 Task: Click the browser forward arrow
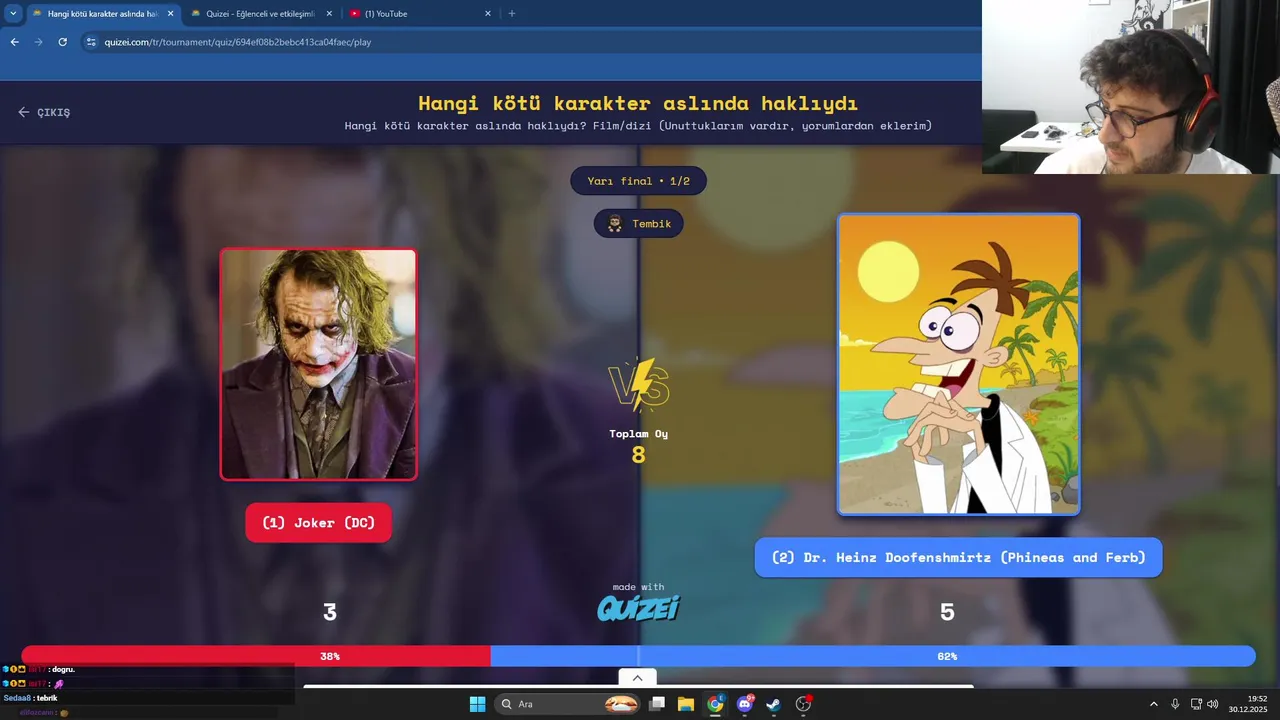[38, 42]
